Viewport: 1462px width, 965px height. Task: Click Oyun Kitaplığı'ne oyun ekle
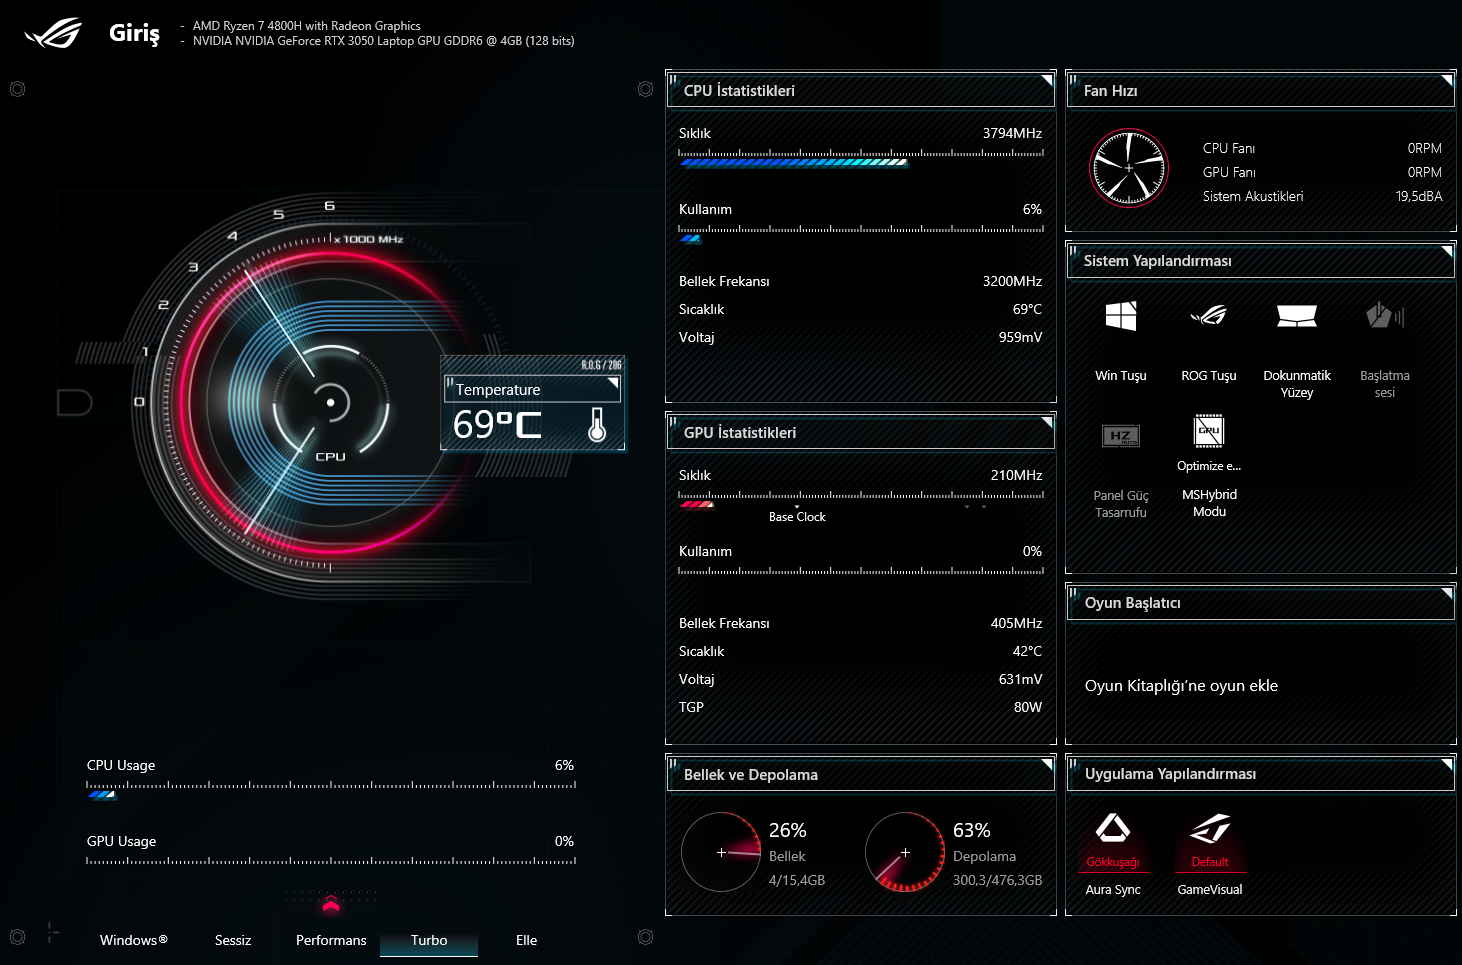tap(1181, 686)
